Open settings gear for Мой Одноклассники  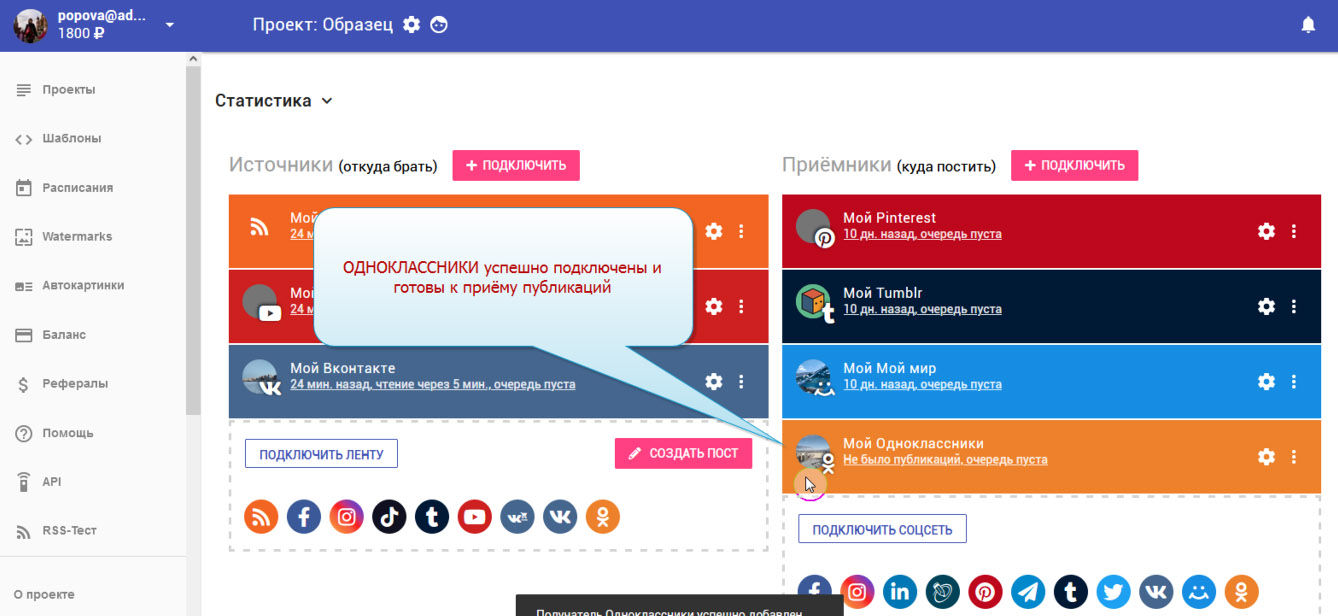pos(1266,457)
